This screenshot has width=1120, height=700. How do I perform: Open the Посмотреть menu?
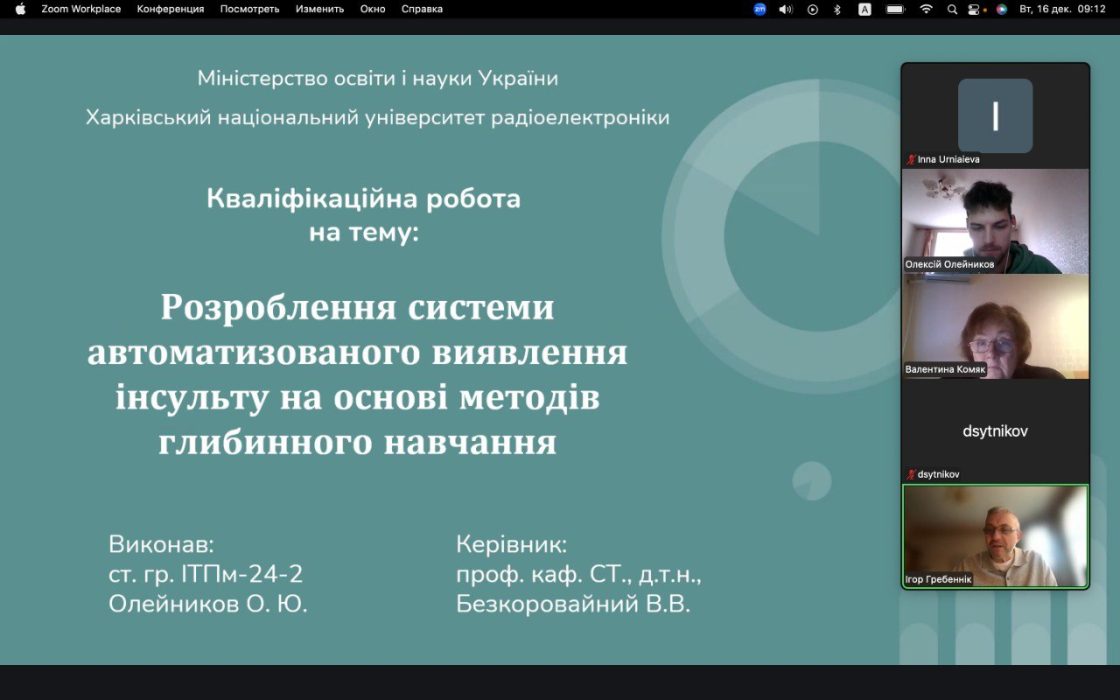[250, 9]
